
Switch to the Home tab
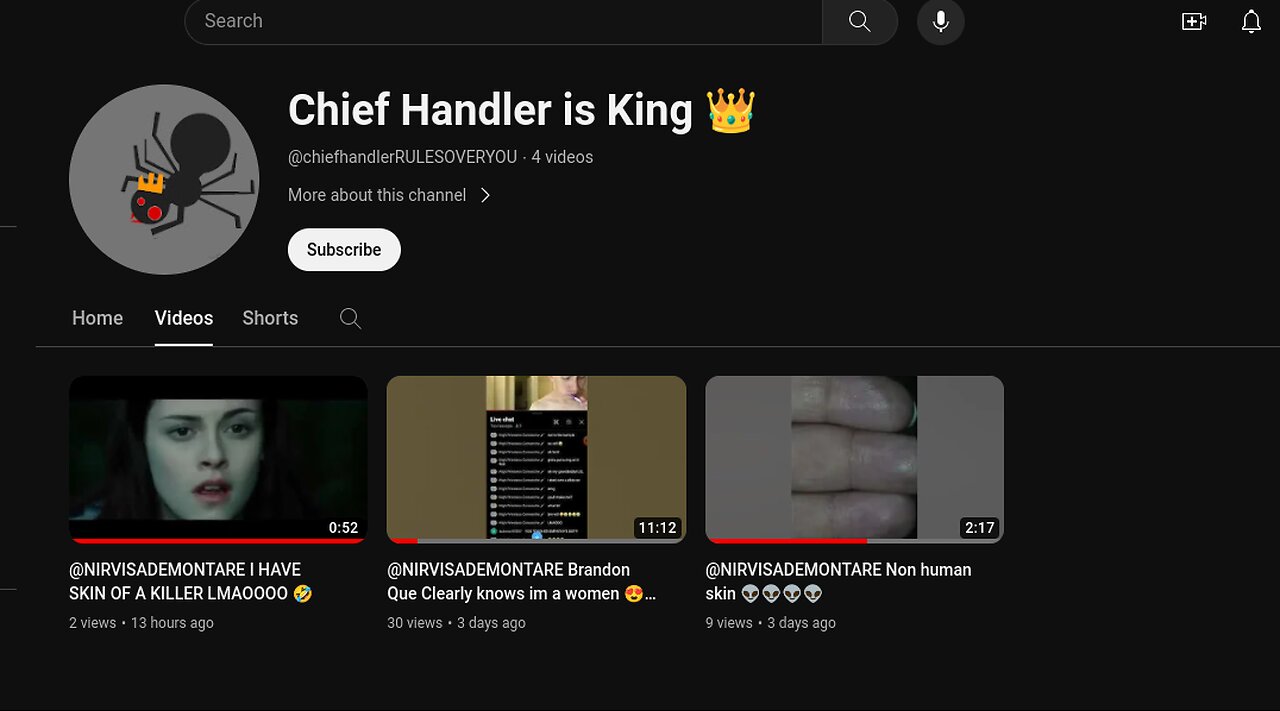[98, 318]
